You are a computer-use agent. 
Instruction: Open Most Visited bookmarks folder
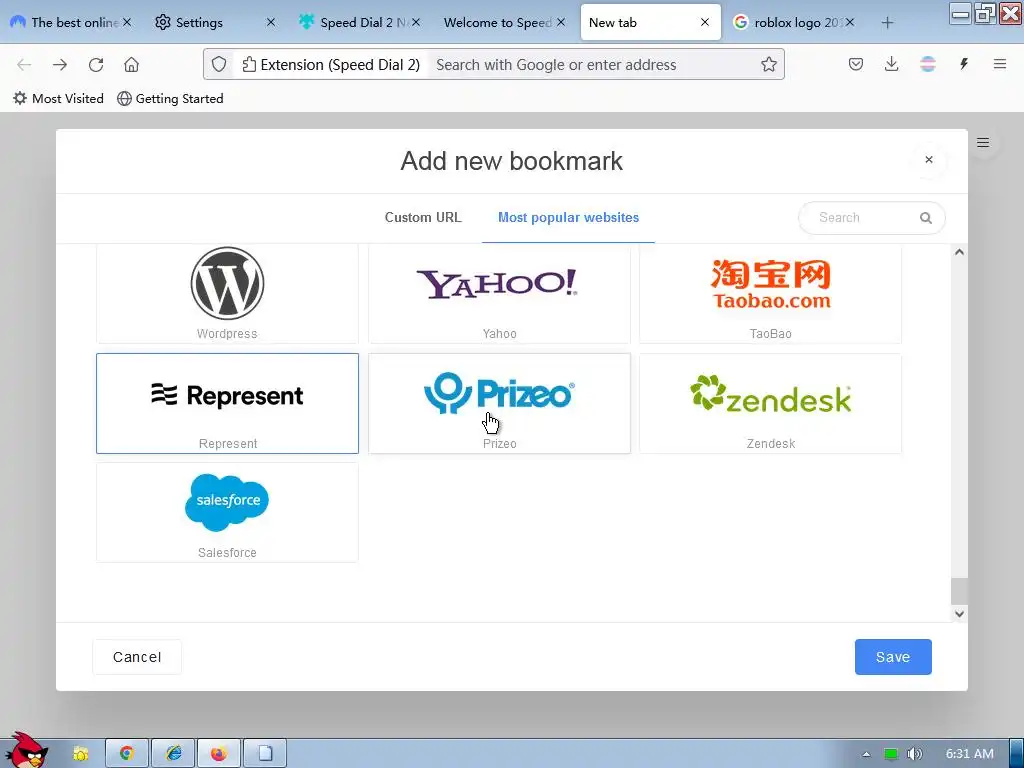pos(59,99)
